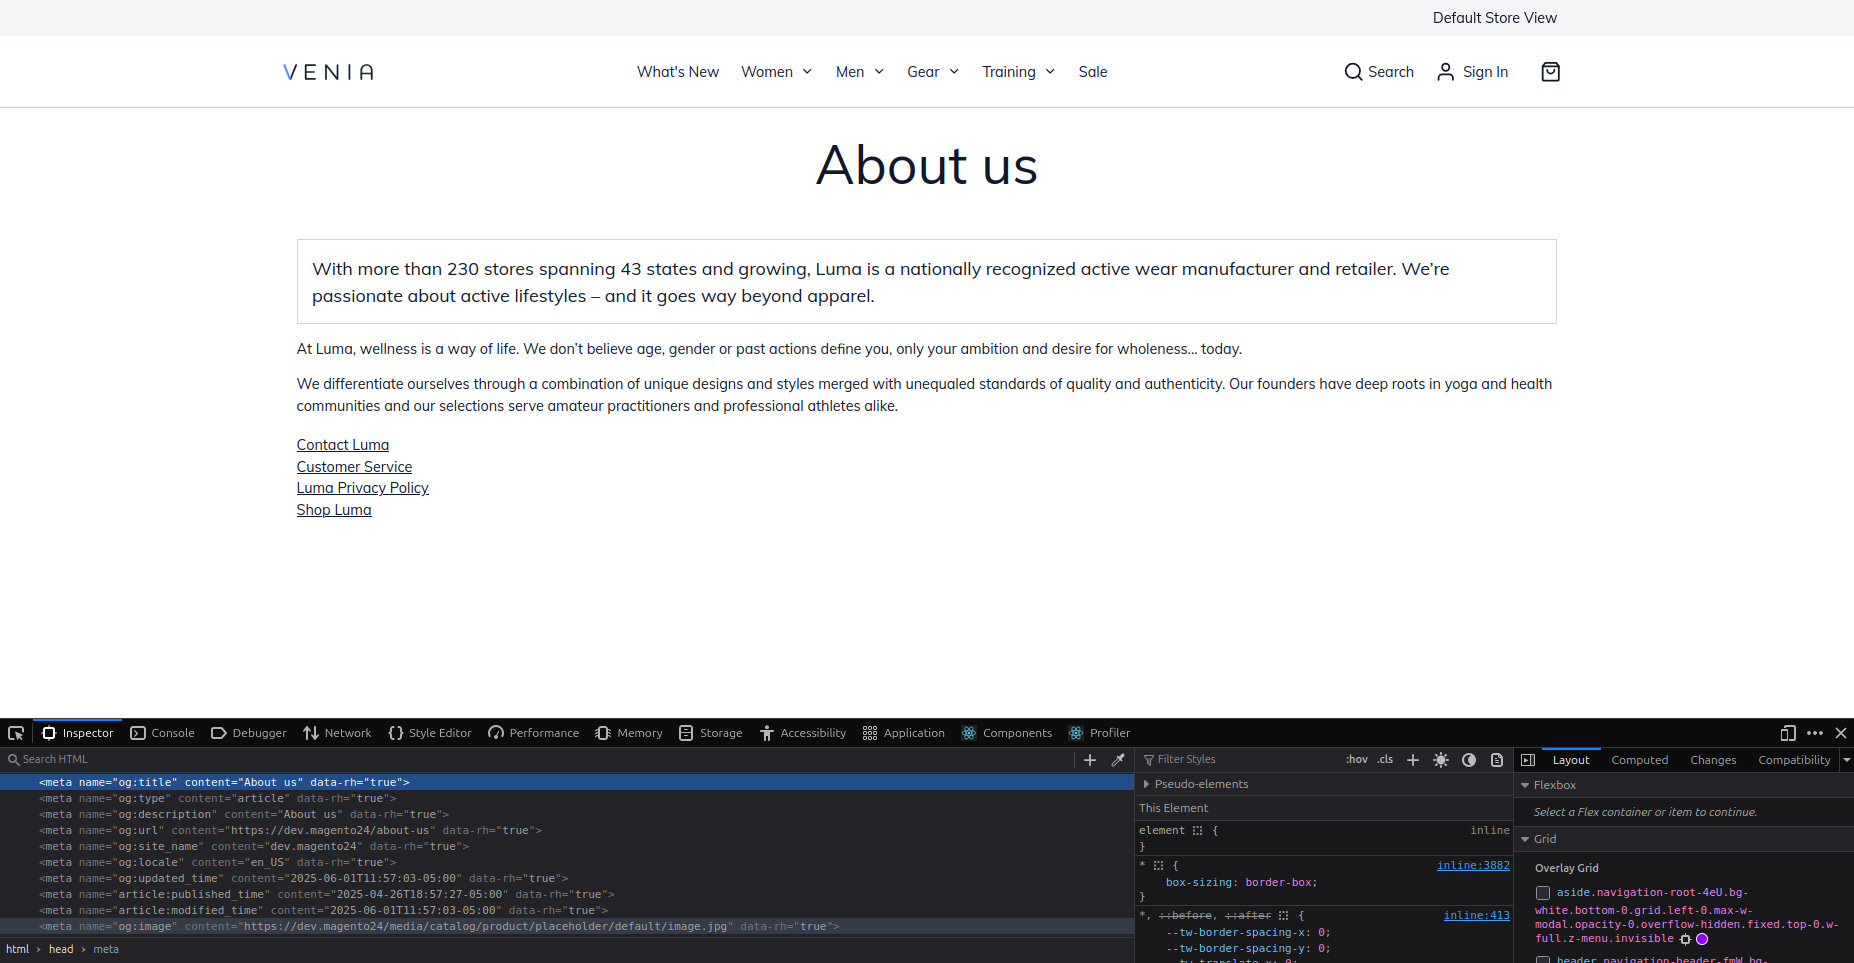
Task: Enable grid overlay for aside.navigation-root
Action: coord(1543,893)
